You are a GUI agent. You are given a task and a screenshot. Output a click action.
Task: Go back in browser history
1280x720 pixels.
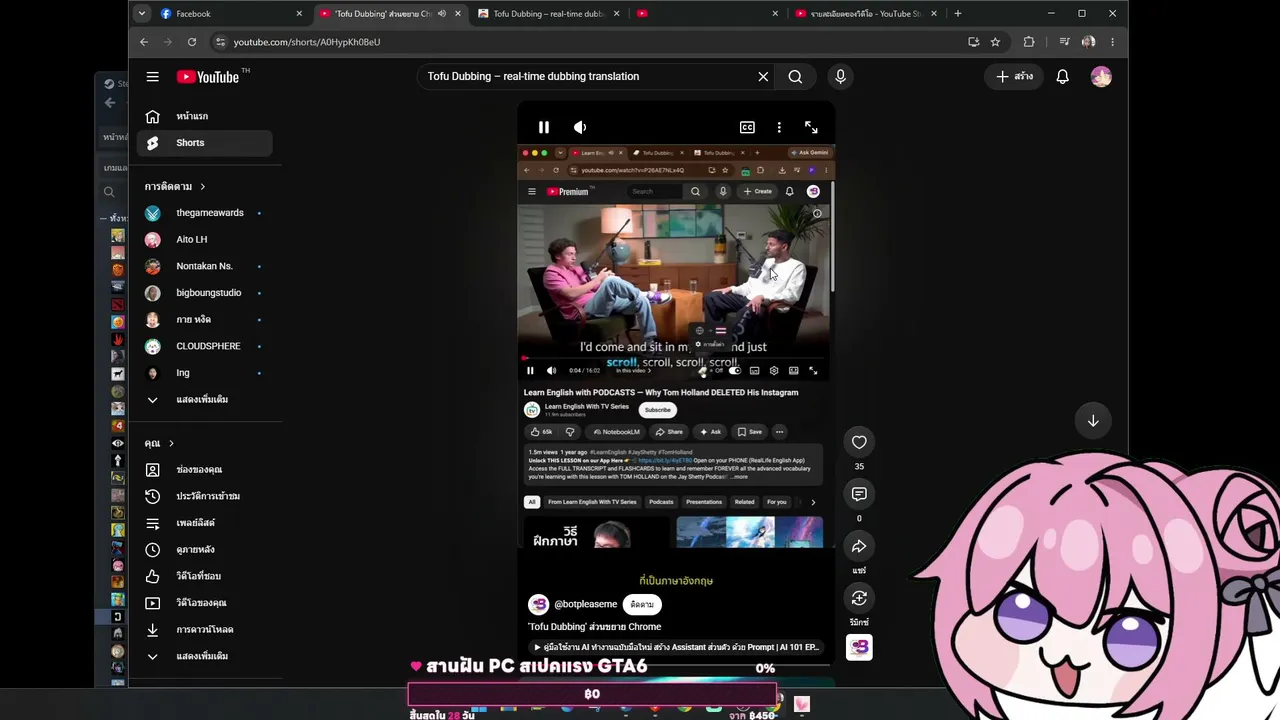144,42
